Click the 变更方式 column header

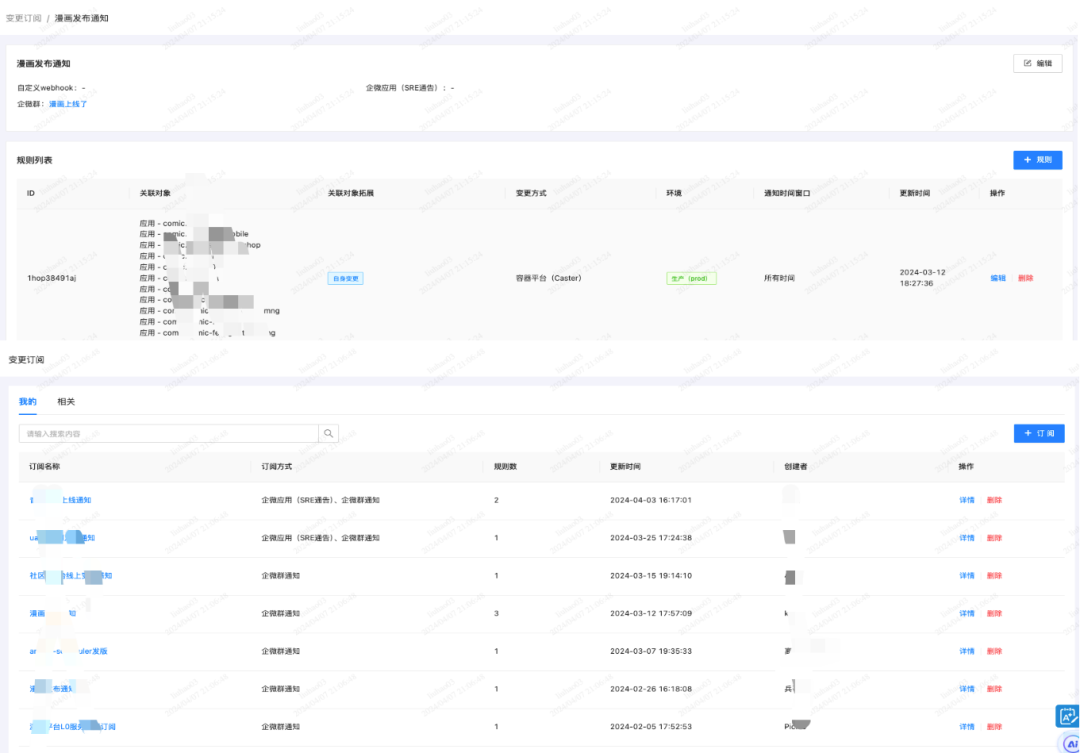click(x=531, y=194)
